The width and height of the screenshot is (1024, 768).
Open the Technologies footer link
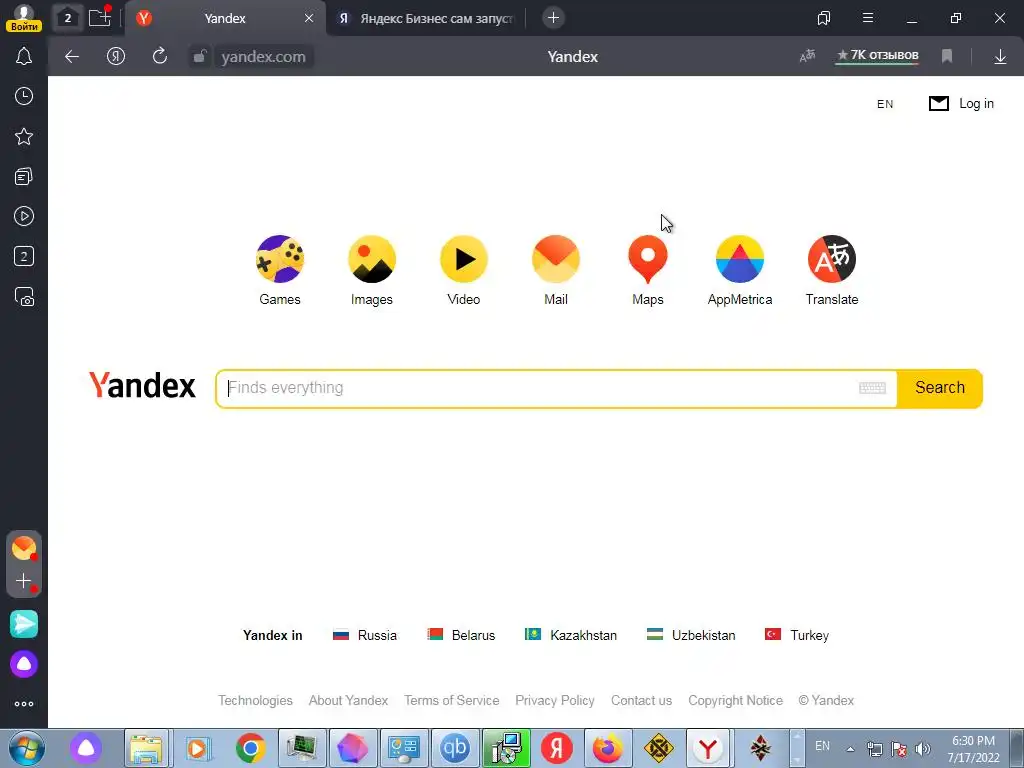[255, 700]
